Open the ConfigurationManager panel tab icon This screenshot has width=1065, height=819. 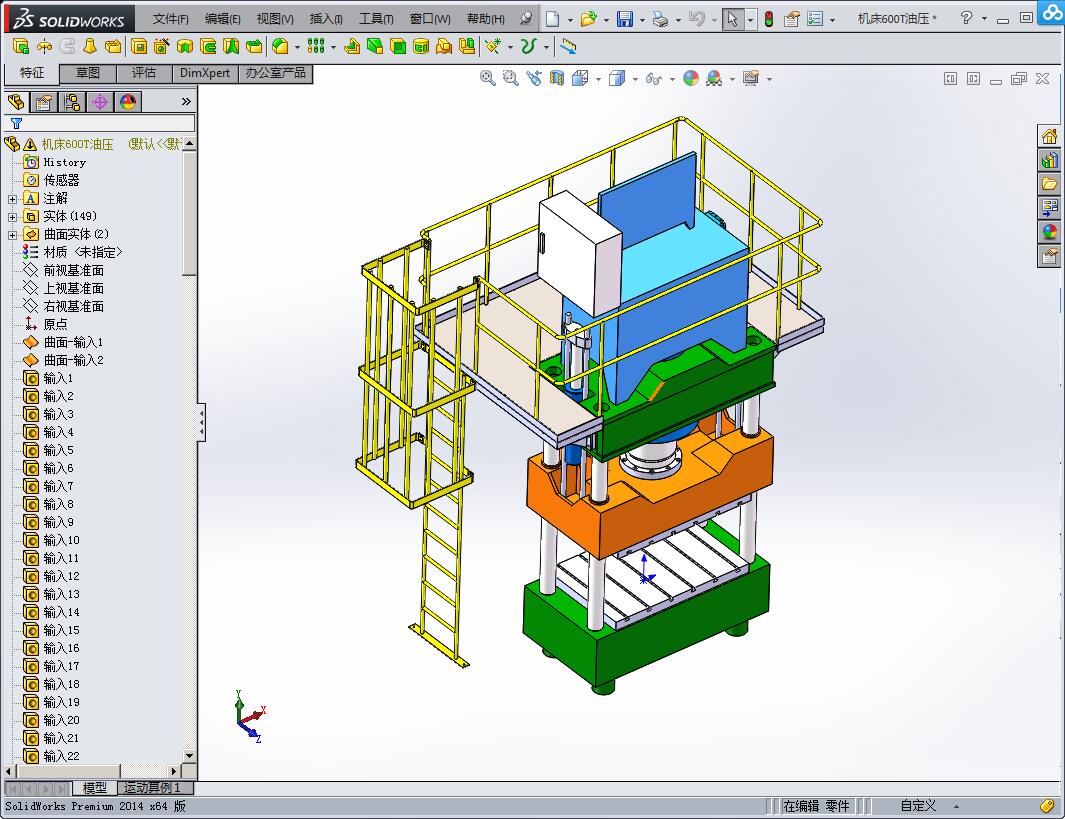72,101
